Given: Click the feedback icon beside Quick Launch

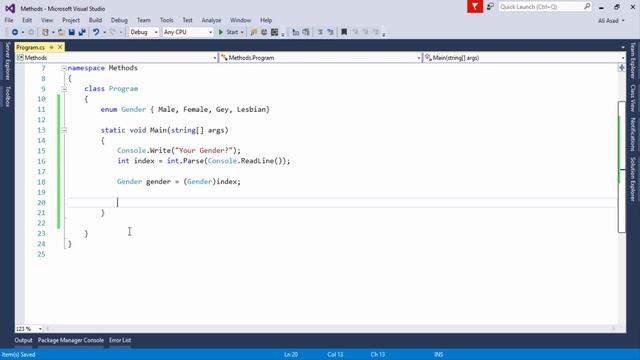Looking at the screenshot, I should (490, 7).
